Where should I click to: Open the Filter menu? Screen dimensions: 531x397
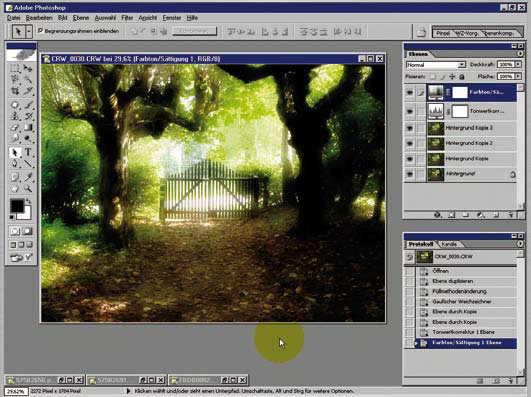point(127,18)
